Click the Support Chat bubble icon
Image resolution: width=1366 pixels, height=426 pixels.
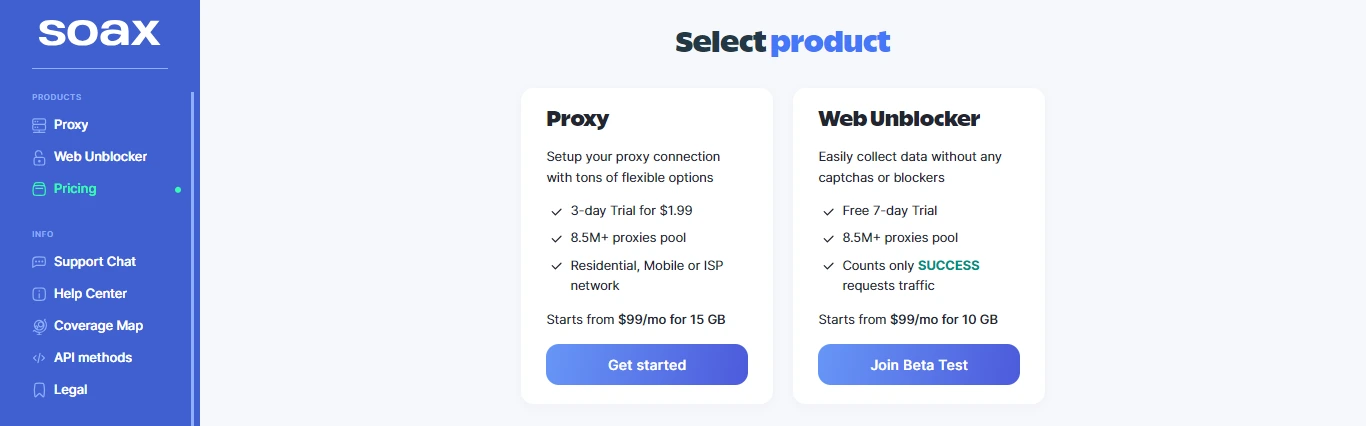(39, 262)
